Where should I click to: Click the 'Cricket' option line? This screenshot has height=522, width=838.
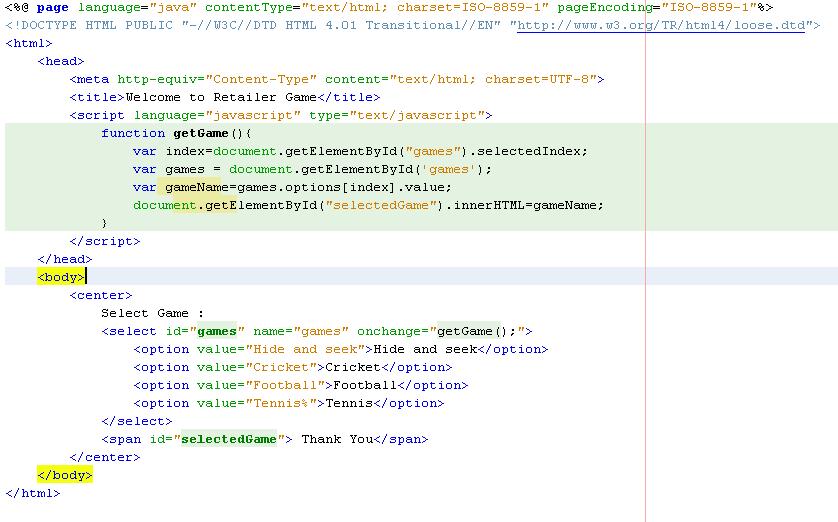292,368
